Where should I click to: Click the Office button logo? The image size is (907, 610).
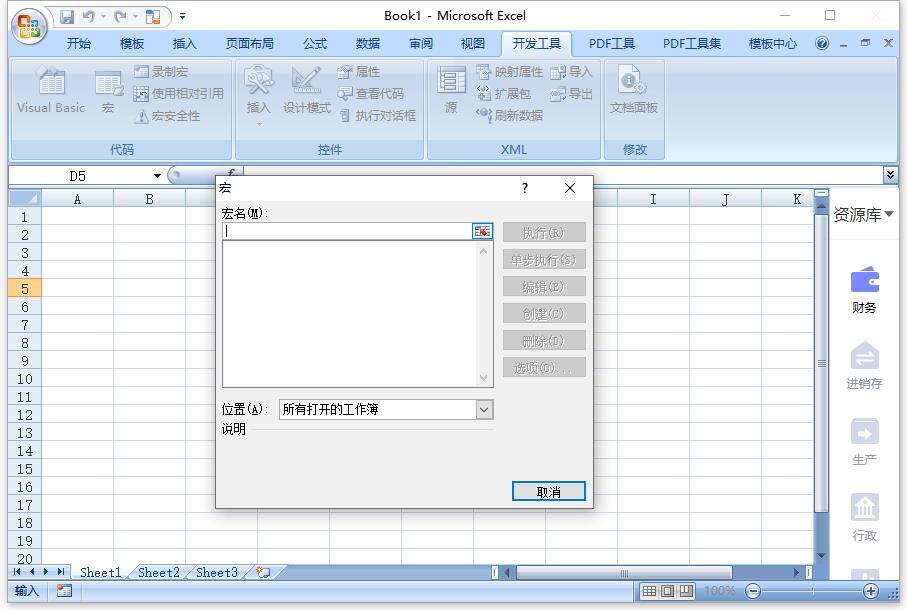[30, 26]
